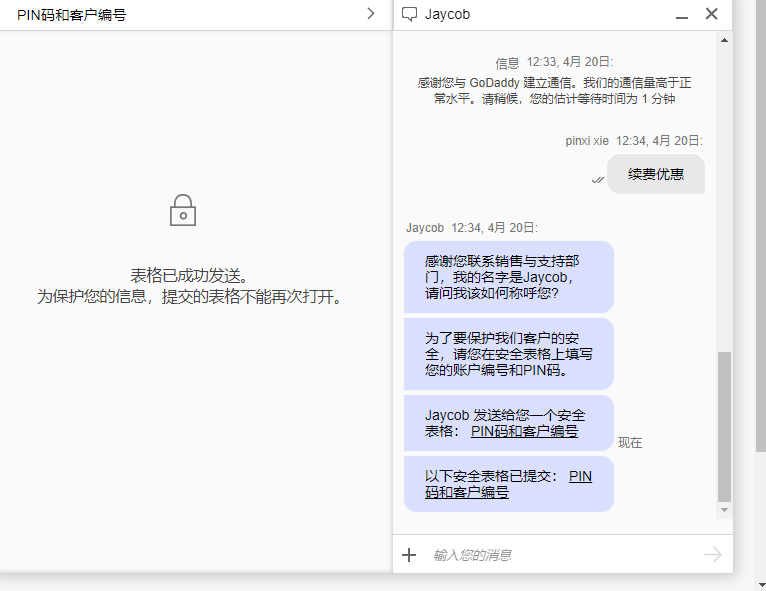Click the lock icon in the form panel

(x=183, y=210)
